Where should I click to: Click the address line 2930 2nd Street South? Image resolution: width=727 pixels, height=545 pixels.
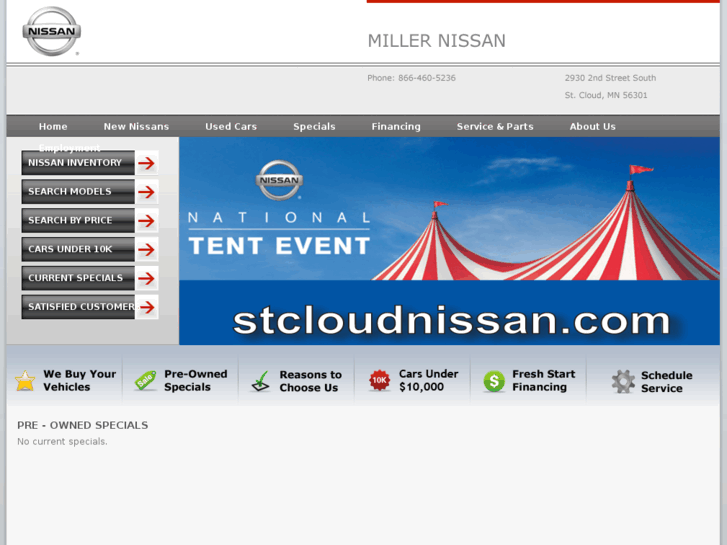tap(610, 78)
